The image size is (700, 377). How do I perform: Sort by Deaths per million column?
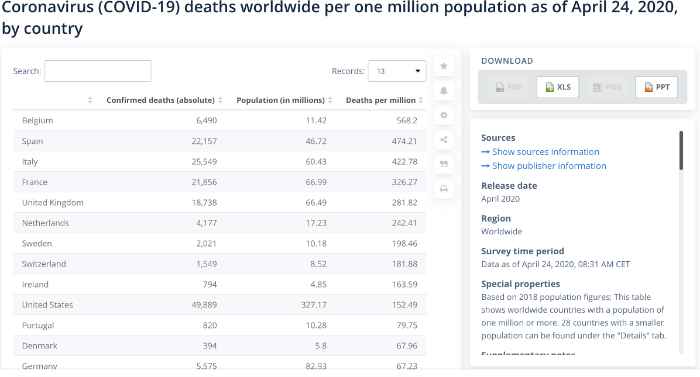tap(384, 100)
